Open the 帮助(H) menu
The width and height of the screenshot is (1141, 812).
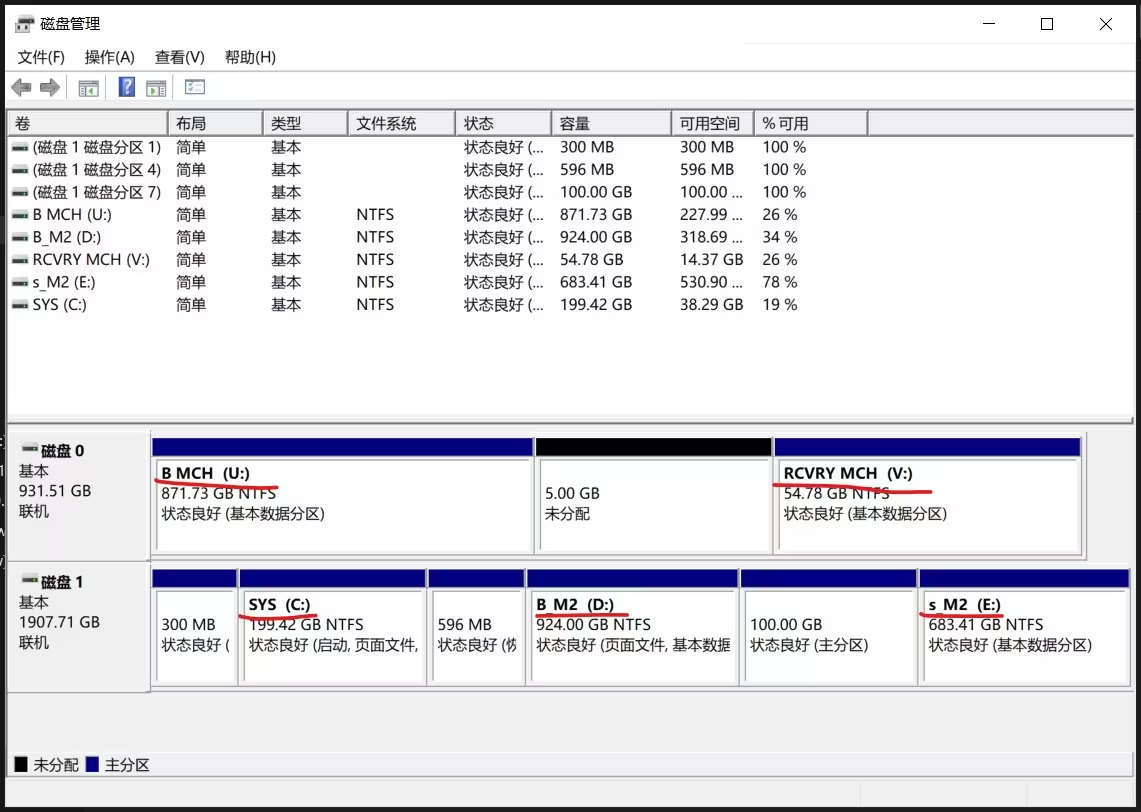pyautogui.click(x=249, y=57)
